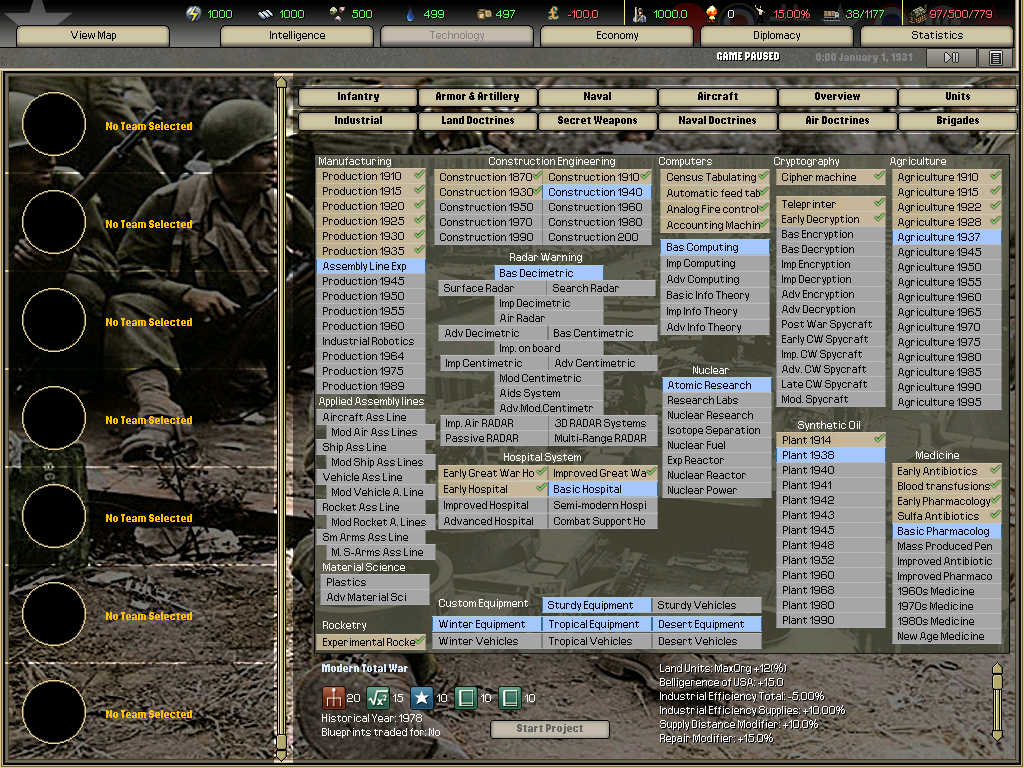Click the manpower icon showing 38/1177
The width and height of the screenshot is (1024, 768).
tap(831, 13)
